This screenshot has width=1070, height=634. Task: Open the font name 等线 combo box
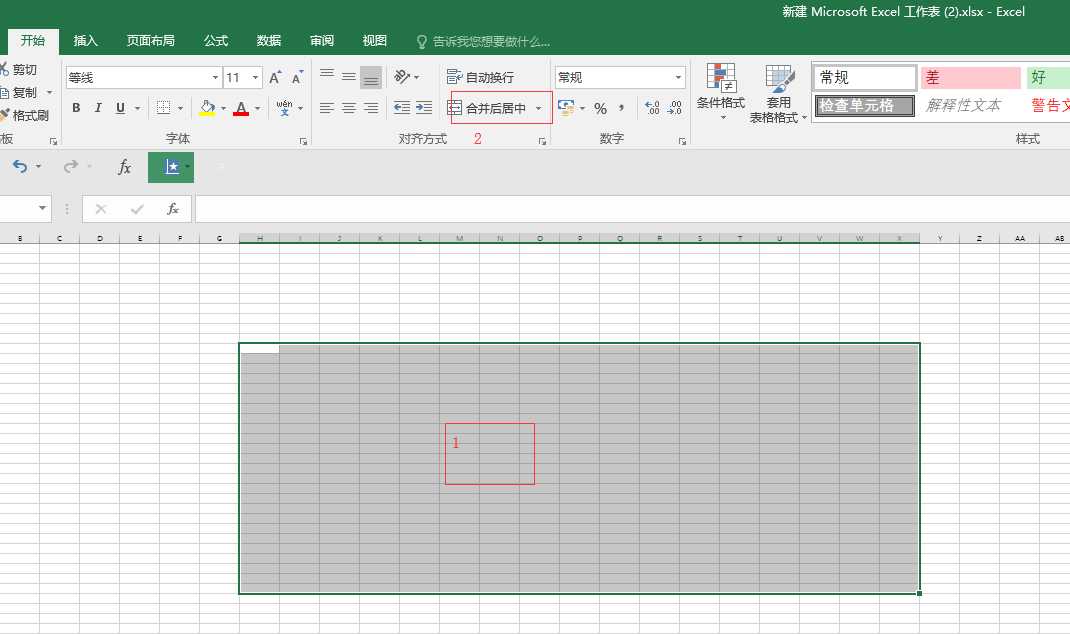[143, 77]
